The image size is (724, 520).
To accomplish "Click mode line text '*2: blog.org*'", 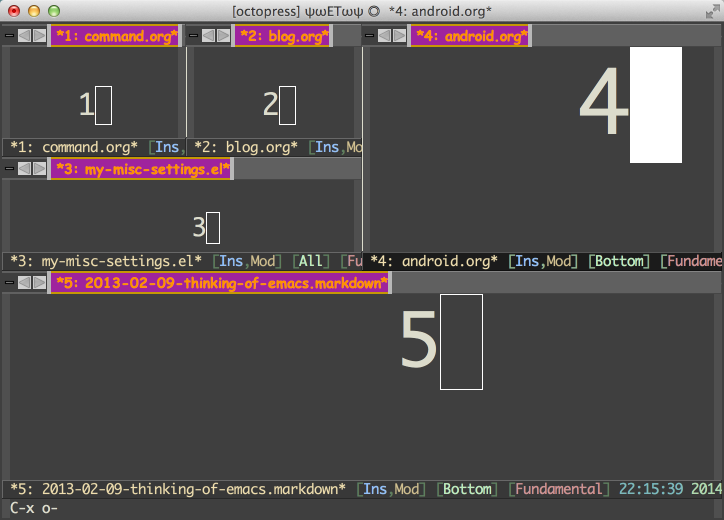I will [x=246, y=147].
